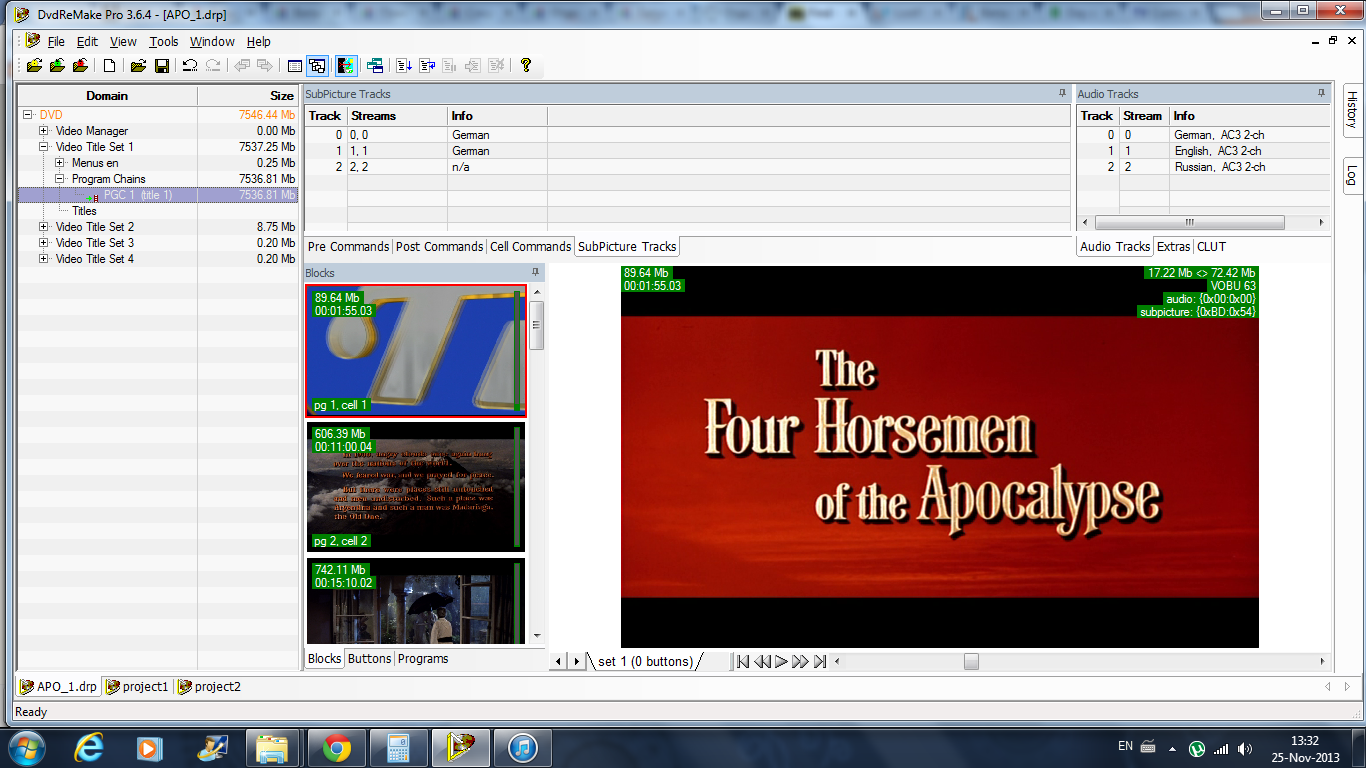Switch to the project2 document tab
The width and height of the screenshot is (1366, 768).
click(210, 687)
